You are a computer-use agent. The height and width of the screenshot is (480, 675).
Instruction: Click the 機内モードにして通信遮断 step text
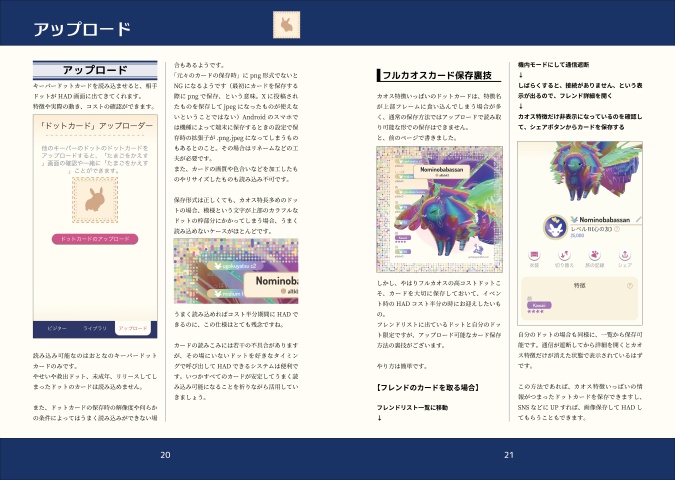pyautogui.click(x=554, y=65)
